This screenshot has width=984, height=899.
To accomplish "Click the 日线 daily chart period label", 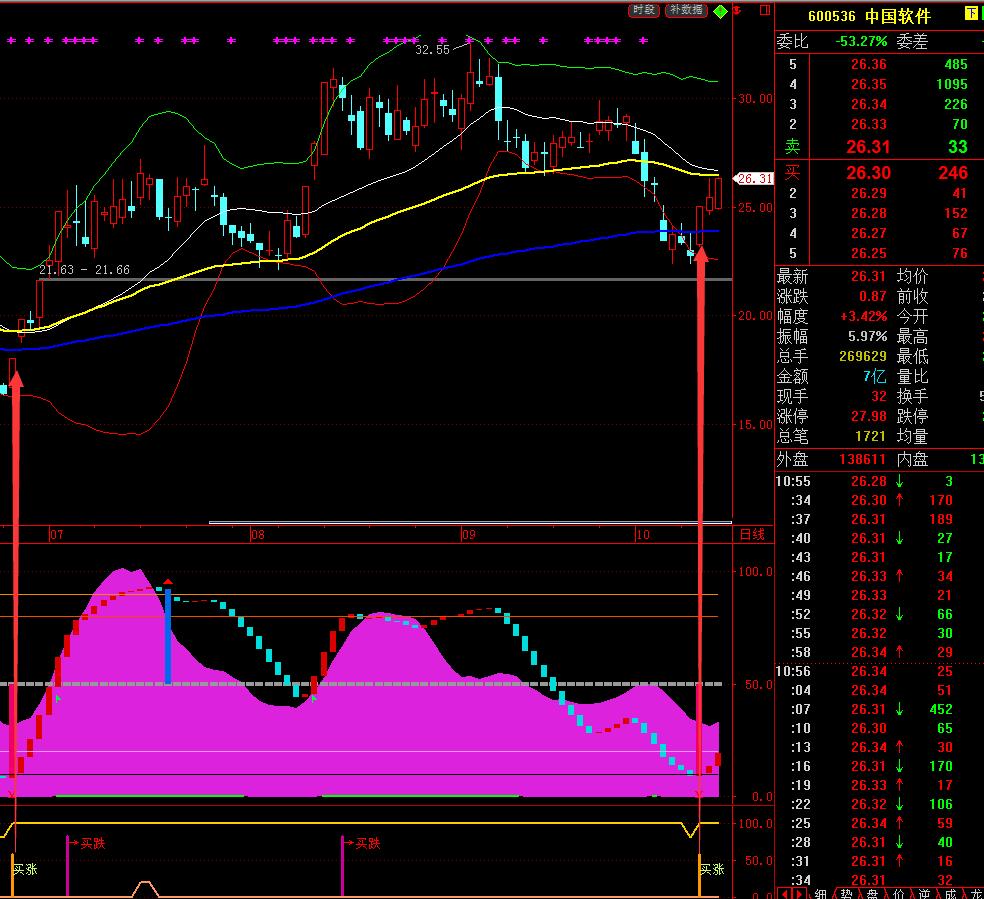I will coord(751,535).
